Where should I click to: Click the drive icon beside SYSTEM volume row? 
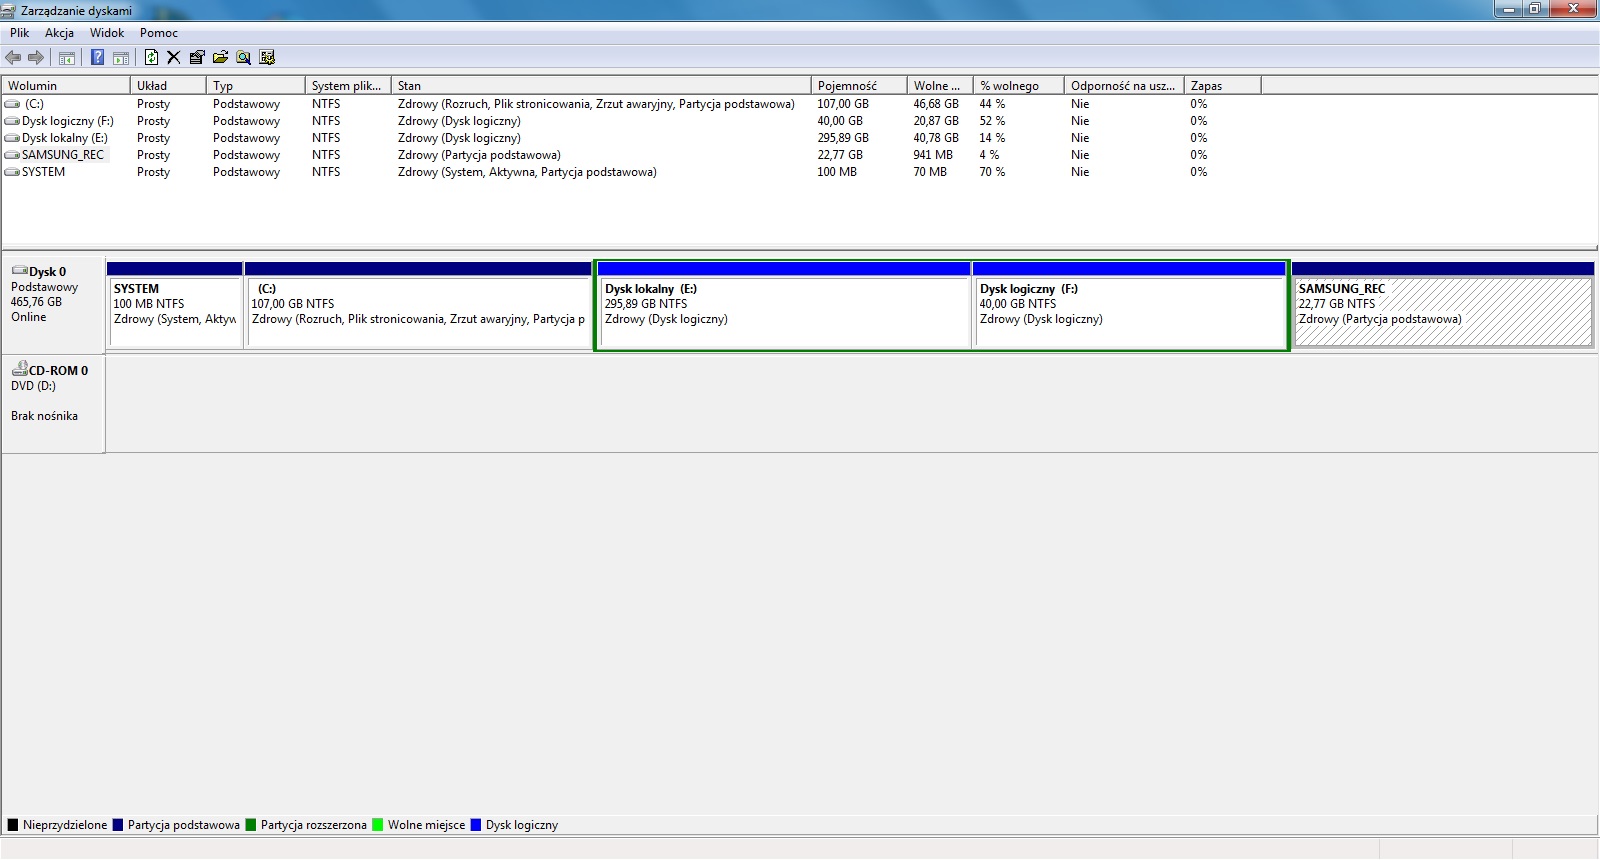12,172
